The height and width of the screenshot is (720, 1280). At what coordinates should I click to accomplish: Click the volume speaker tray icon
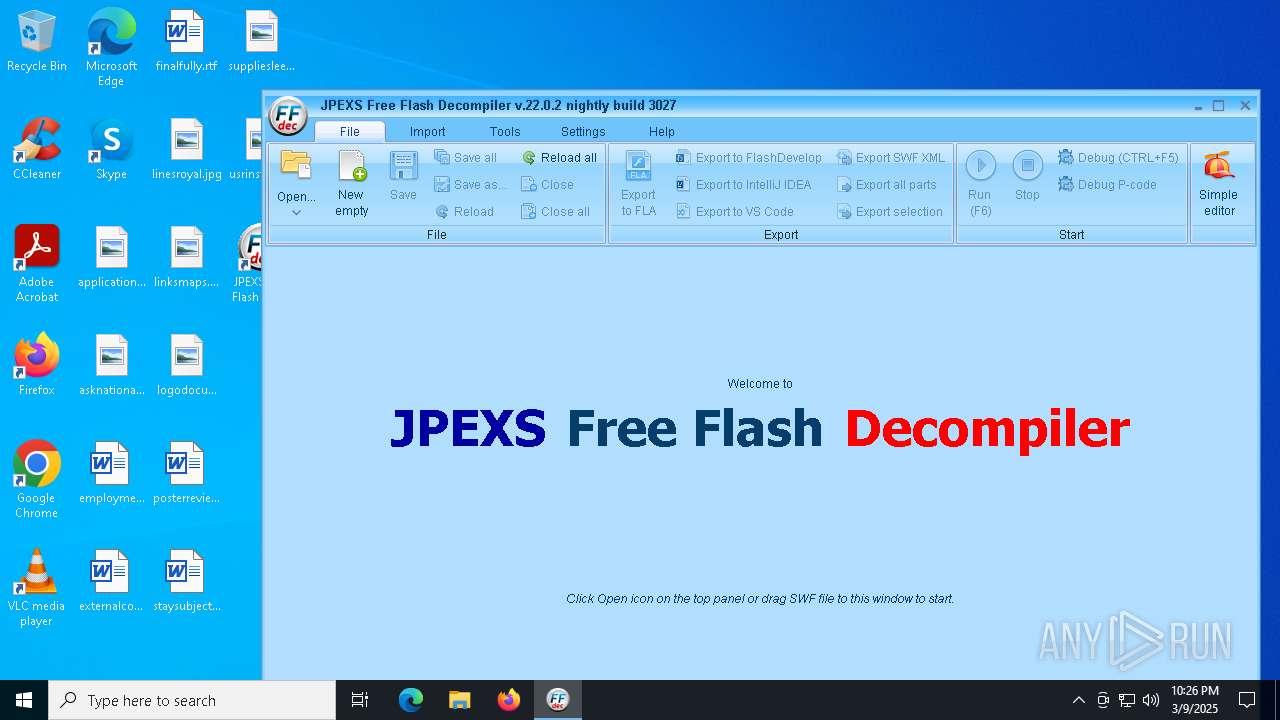(x=1151, y=700)
